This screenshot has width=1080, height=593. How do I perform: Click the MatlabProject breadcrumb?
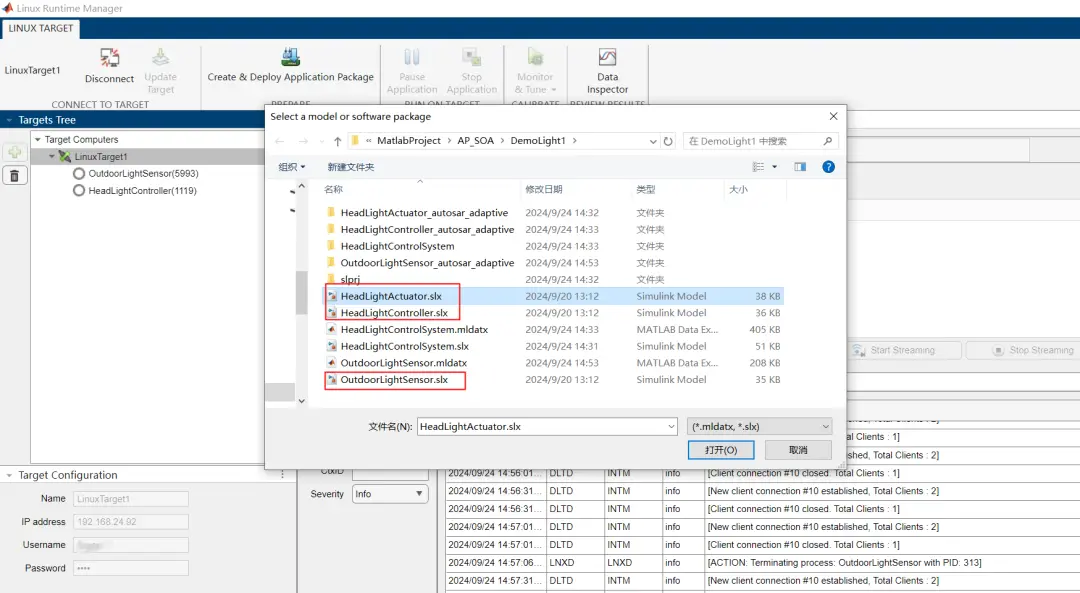coord(408,141)
